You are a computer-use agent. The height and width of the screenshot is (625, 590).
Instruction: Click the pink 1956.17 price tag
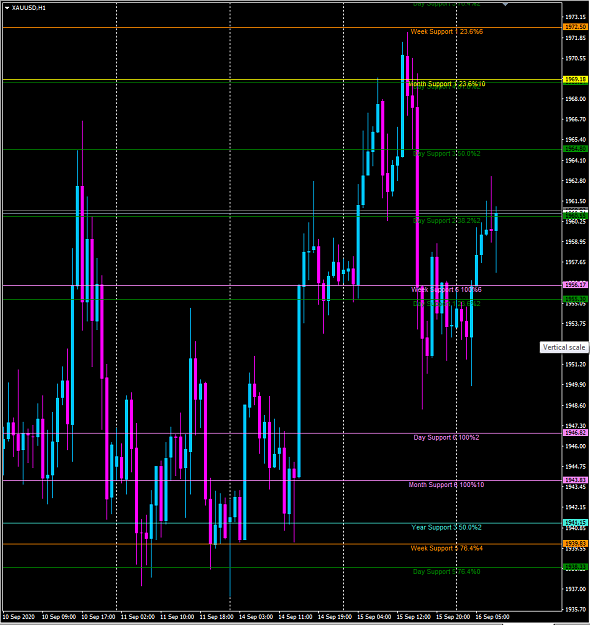(x=575, y=285)
